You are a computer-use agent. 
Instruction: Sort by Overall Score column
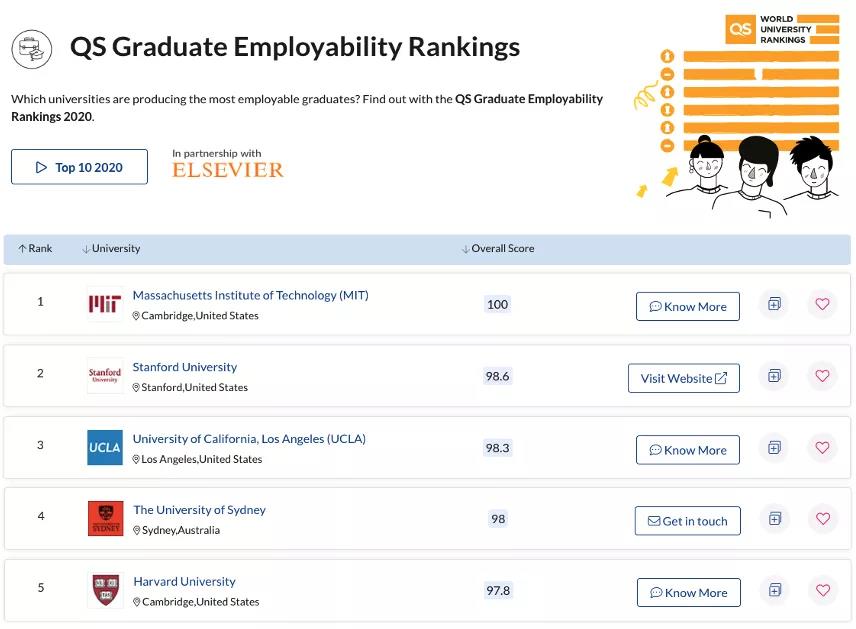pos(498,249)
